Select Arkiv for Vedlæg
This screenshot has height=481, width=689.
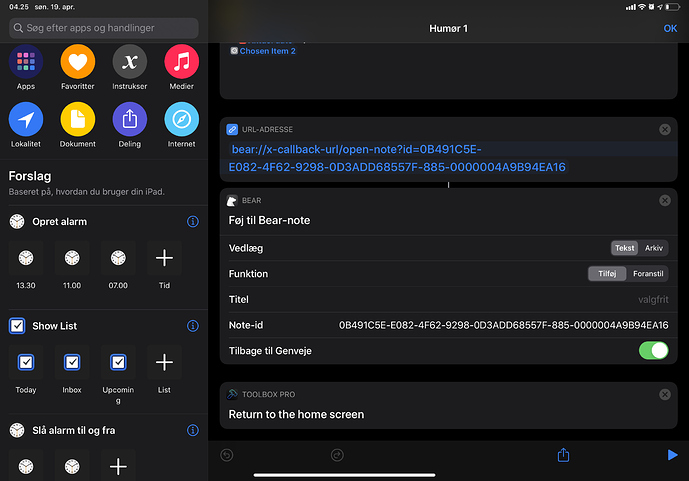coord(653,248)
